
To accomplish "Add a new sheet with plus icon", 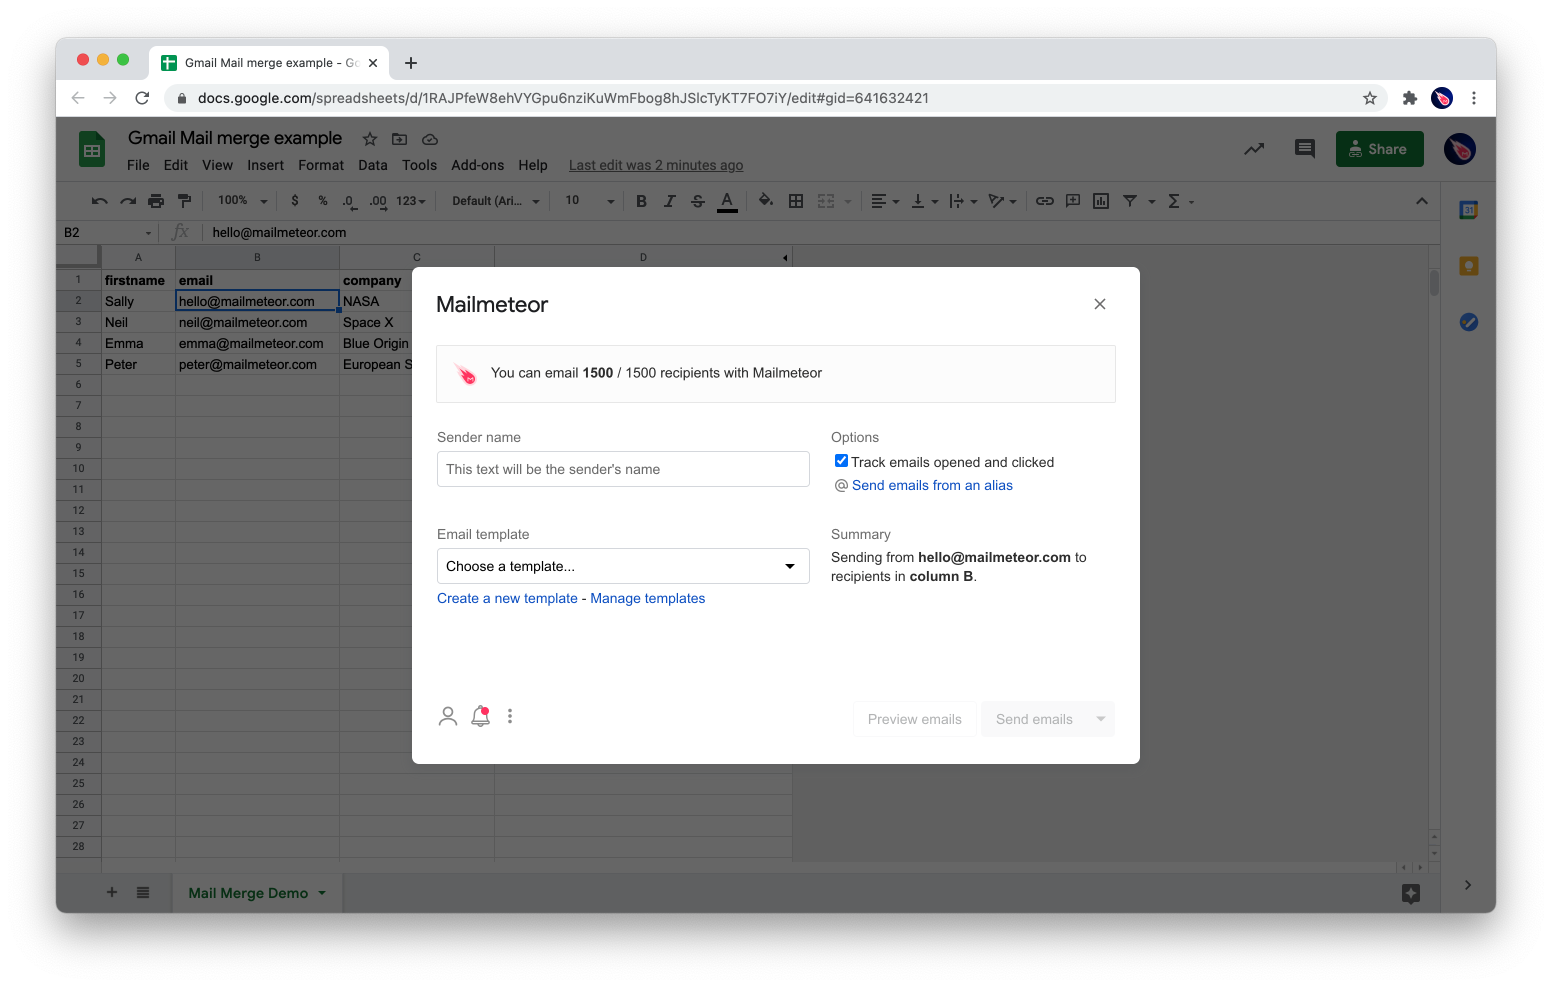I will [112, 892].
